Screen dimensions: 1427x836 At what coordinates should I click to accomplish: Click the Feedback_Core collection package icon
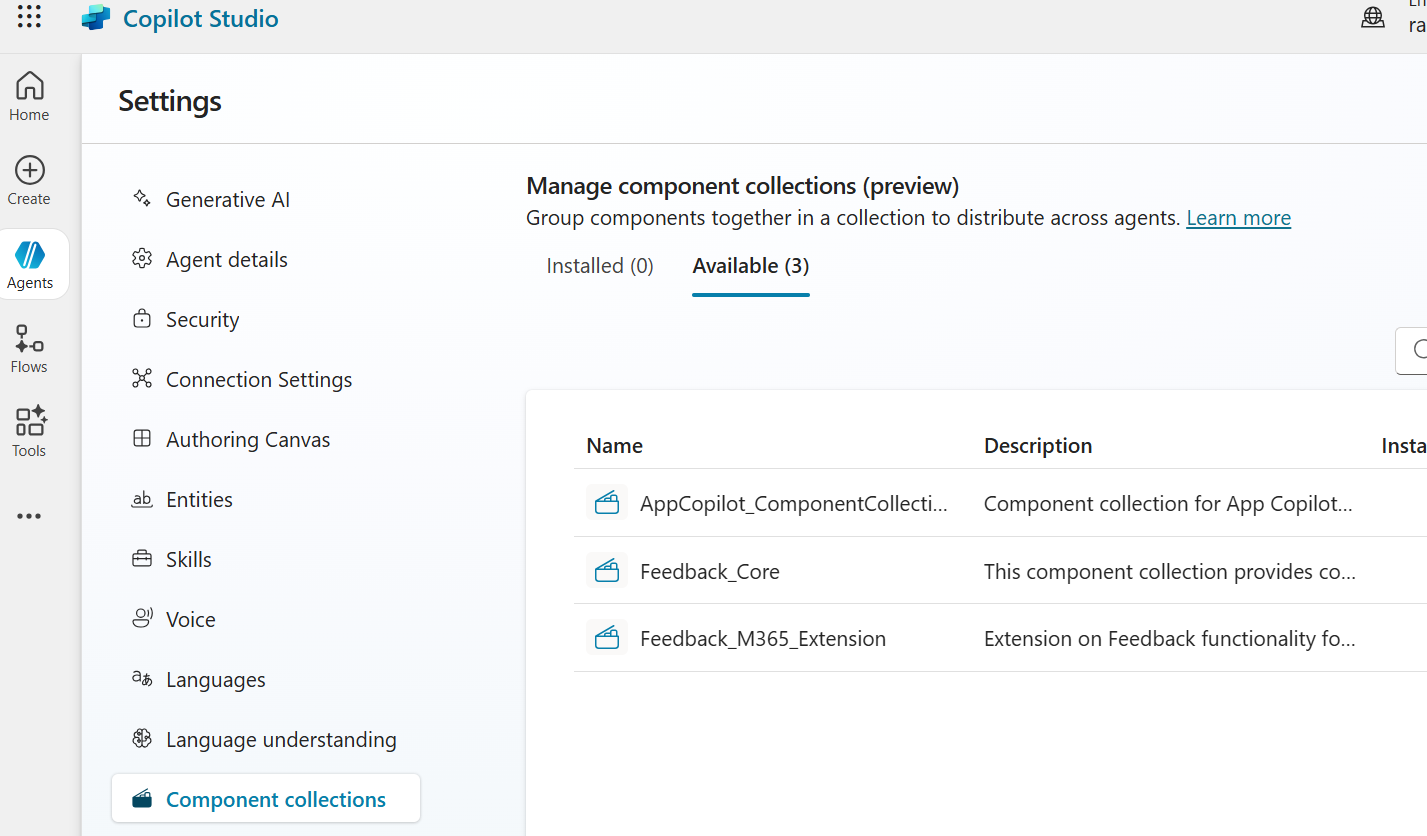pos(607,570)
